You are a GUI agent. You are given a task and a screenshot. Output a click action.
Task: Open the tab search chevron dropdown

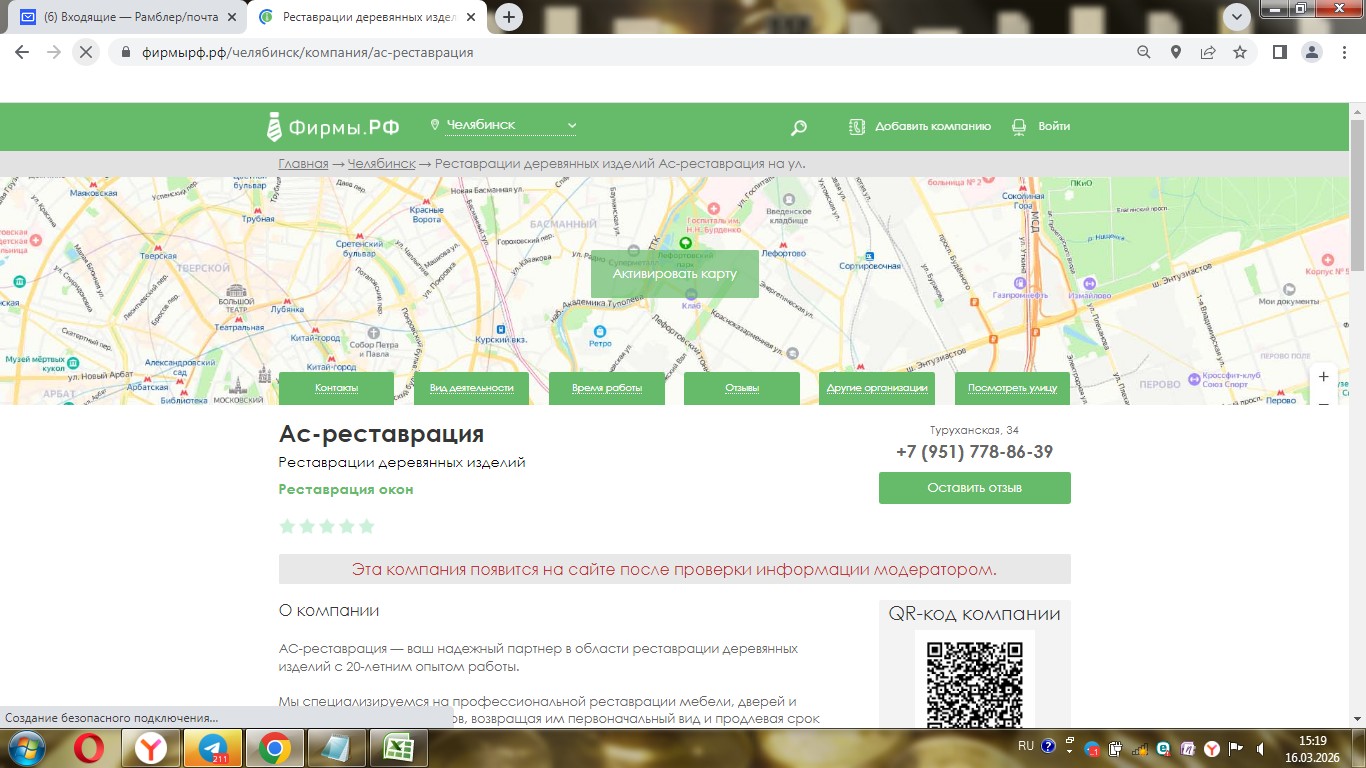click(1238, 16)
